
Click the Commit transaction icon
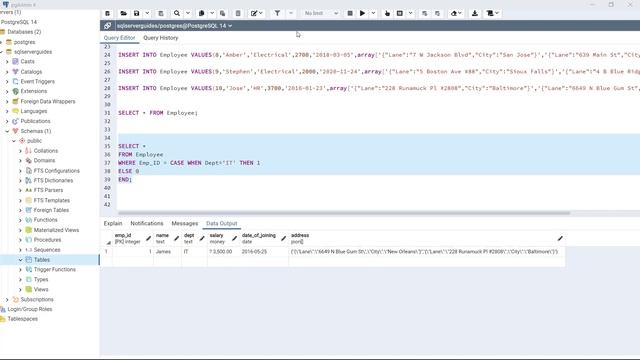tap(425, 13)
